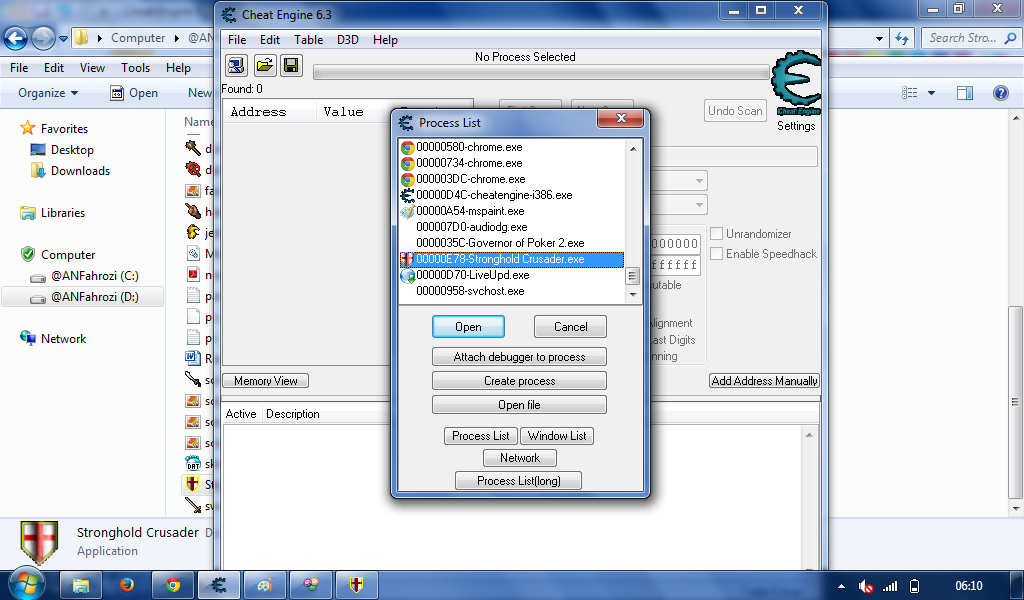Click the Open button in the Explorer toolbar
This screenshot has width=1024, height=600.
click(x=134, y=93)
